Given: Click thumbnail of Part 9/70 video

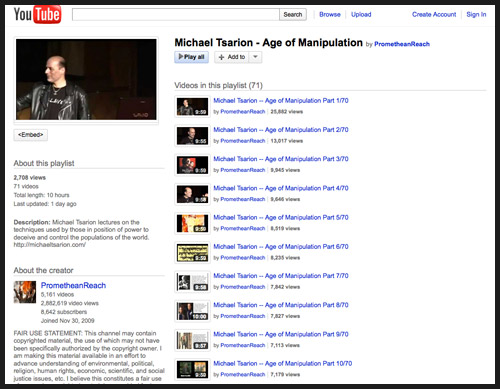Looking at the screenshot, I should coord(192,340).
